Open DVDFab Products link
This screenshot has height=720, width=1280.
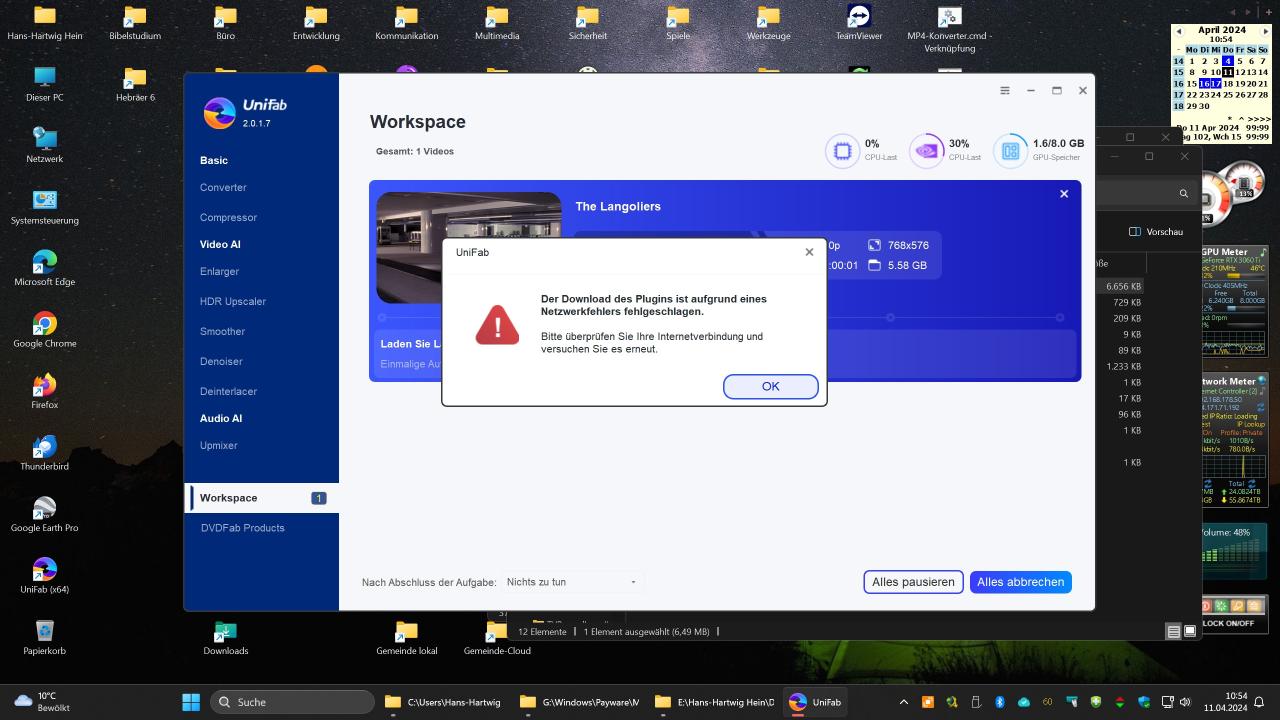[242, 528]
